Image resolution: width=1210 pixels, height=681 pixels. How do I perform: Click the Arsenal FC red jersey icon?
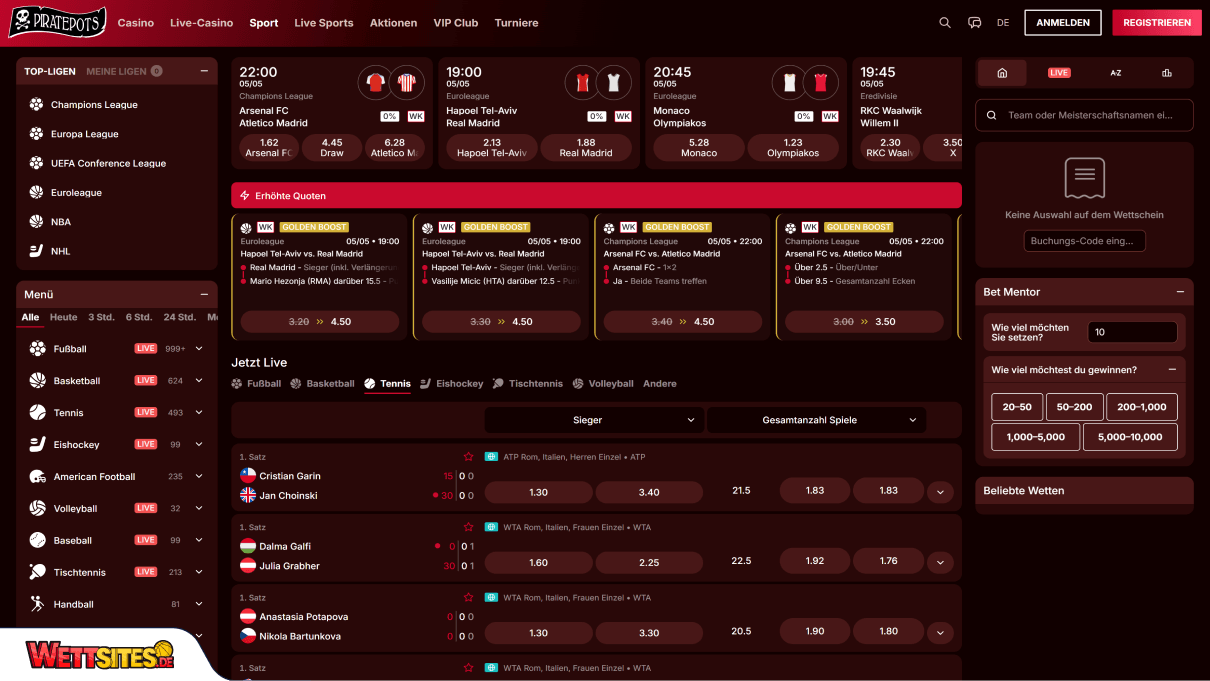click(x=376, y=82)
